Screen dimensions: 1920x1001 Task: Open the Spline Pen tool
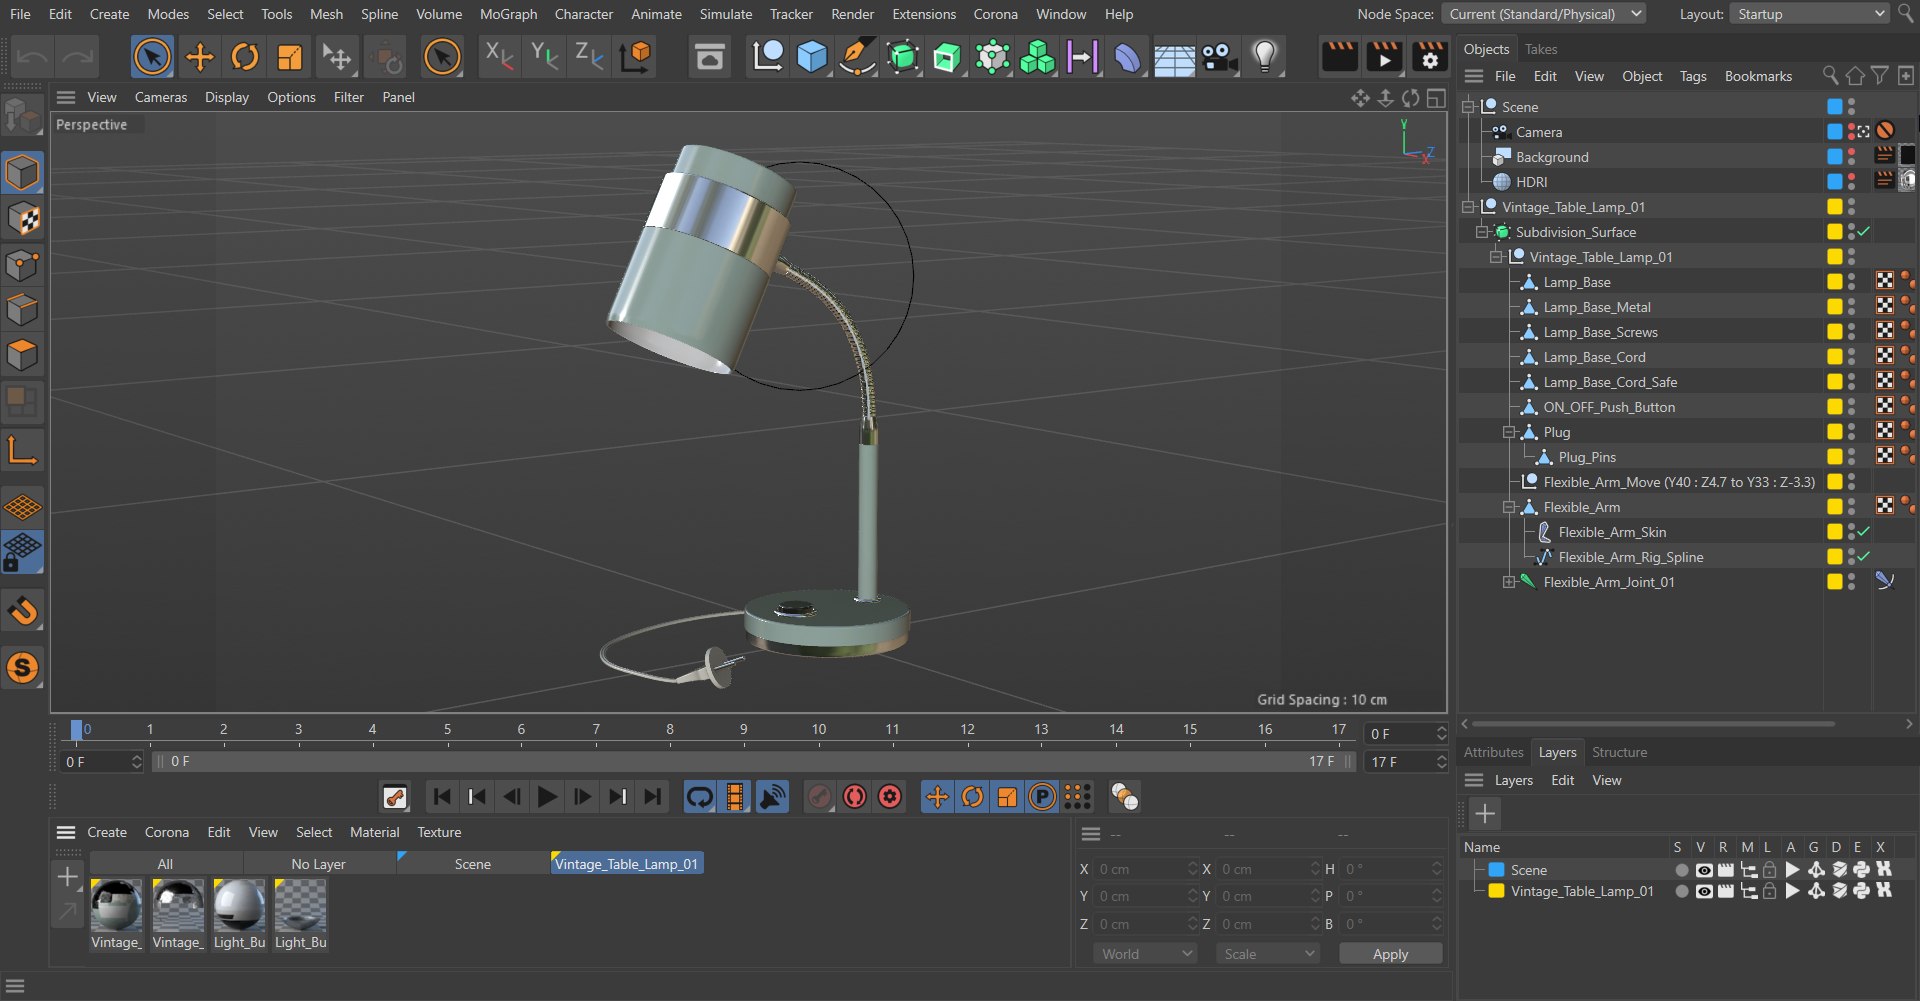[x=857, y=57]
